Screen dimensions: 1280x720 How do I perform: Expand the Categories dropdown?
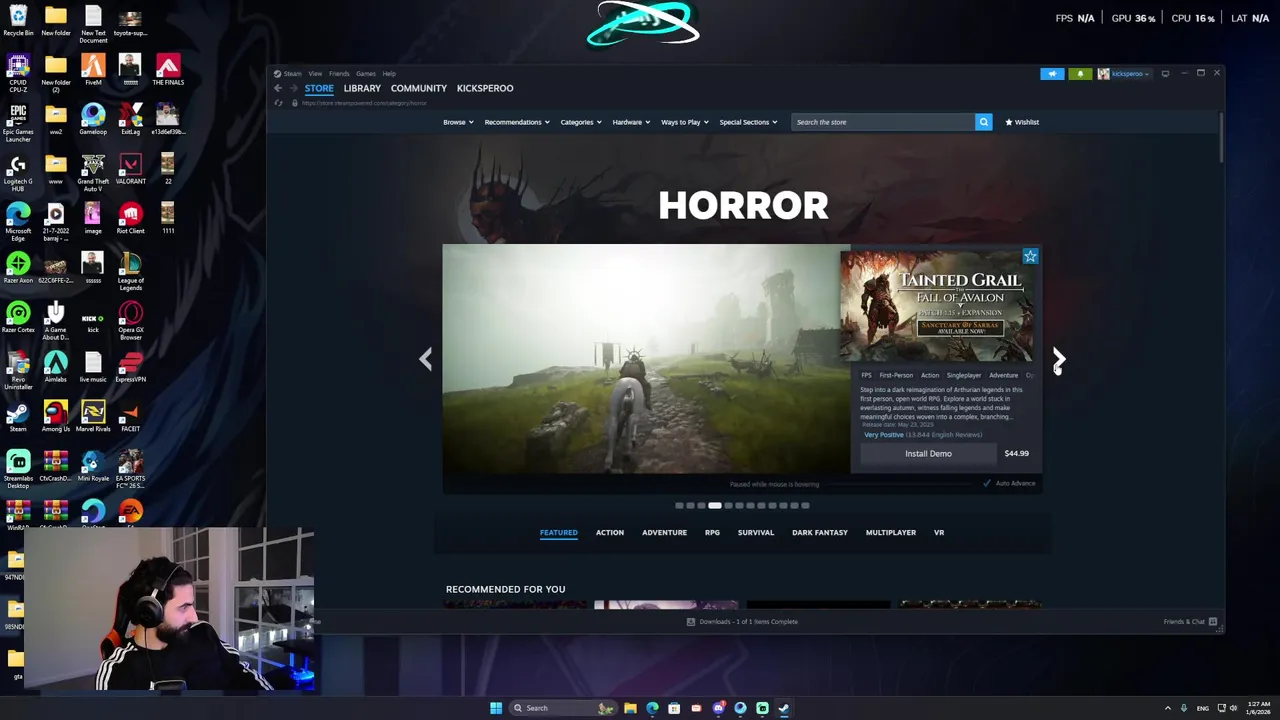pos(580,122)
